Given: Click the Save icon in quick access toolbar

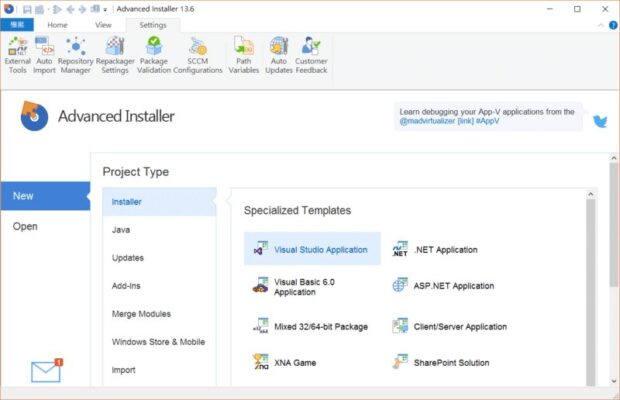Looking at the screenshot, I should 27,9.
